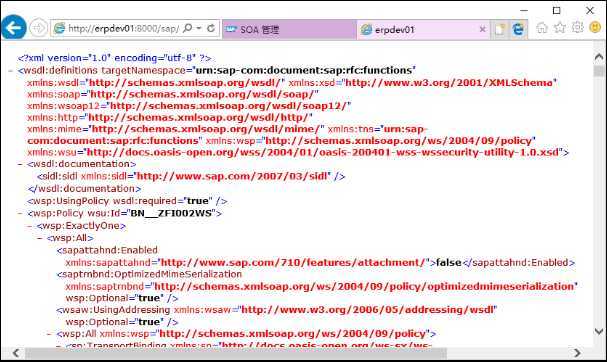Click the Edge browser icon button
This screenshot has height=362, width=607.
pyautogui.click(x=518, y=29)
